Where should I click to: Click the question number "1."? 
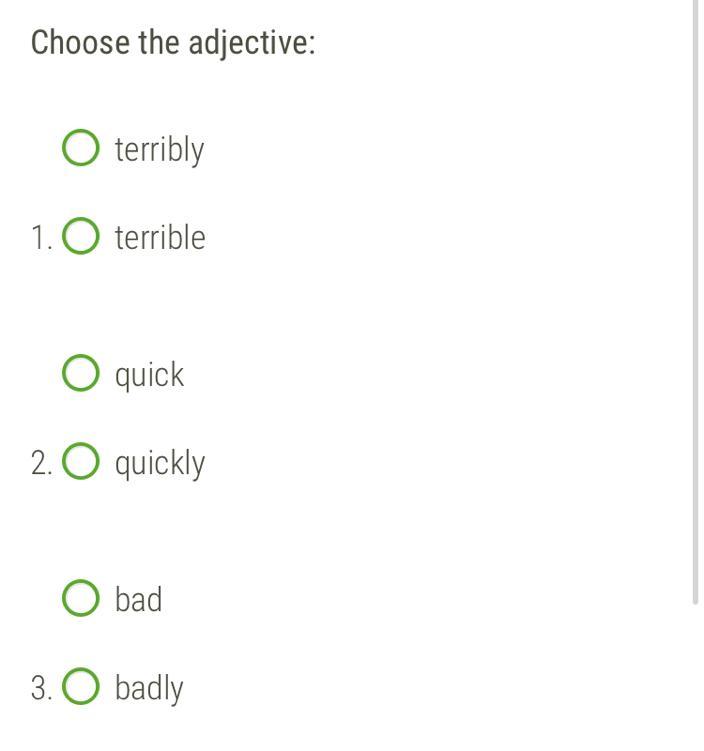[42, 238]
